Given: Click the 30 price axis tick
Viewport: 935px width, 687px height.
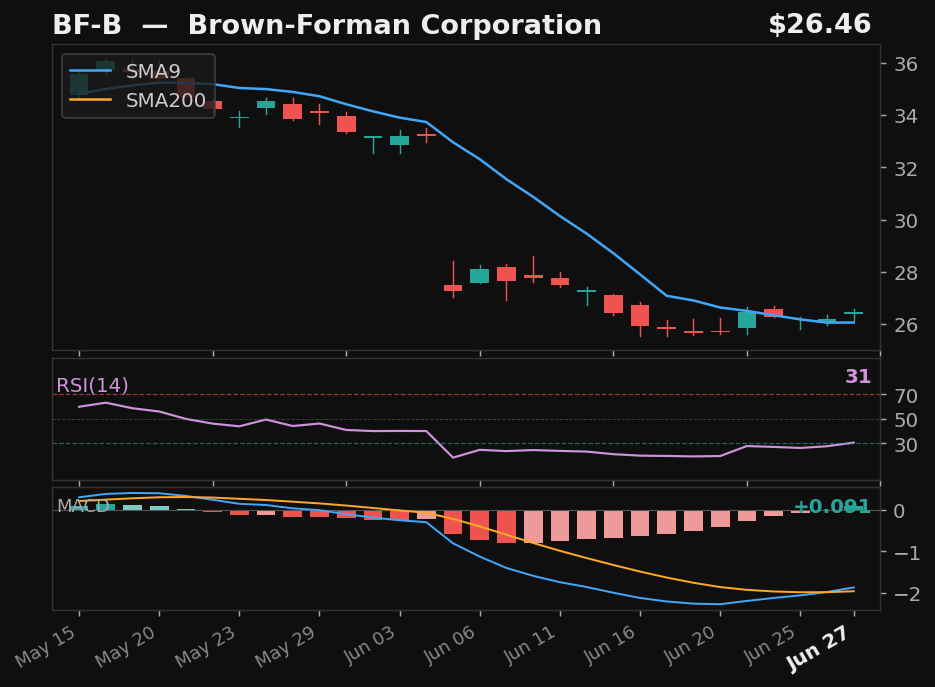Looking at the screenshot, I should 906,221.
